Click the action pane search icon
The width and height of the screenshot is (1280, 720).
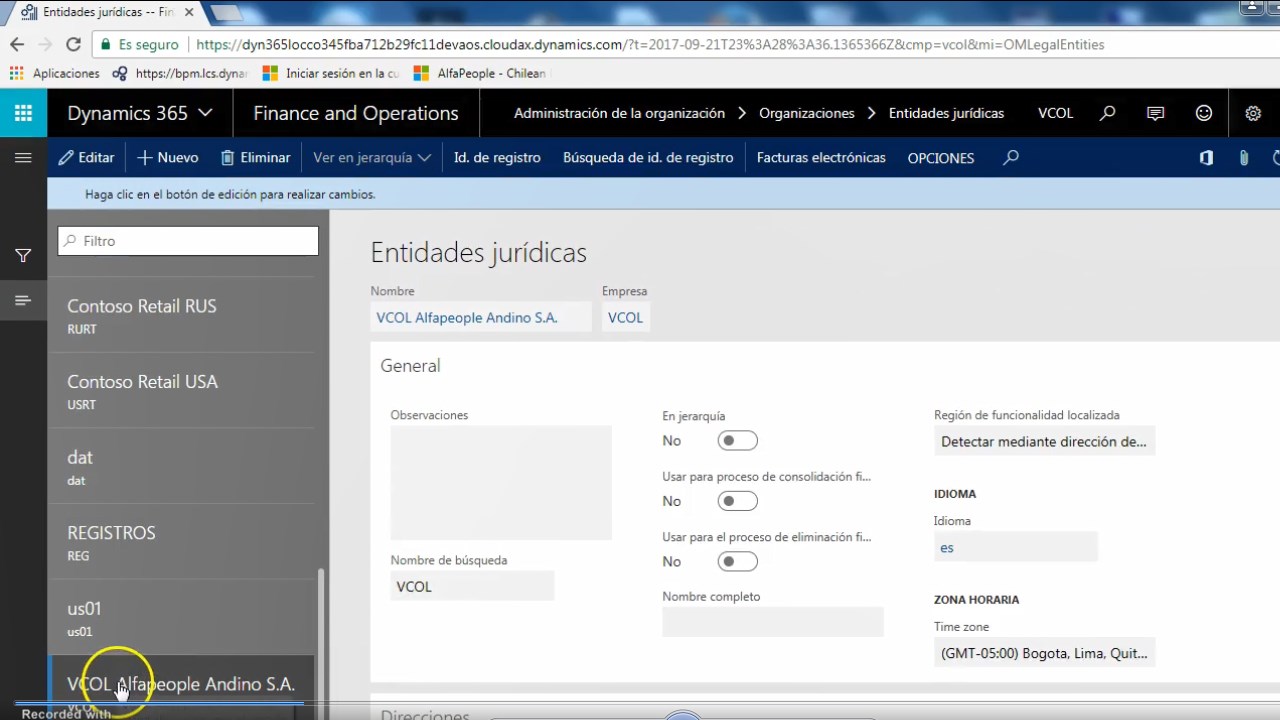(1011, 157)
